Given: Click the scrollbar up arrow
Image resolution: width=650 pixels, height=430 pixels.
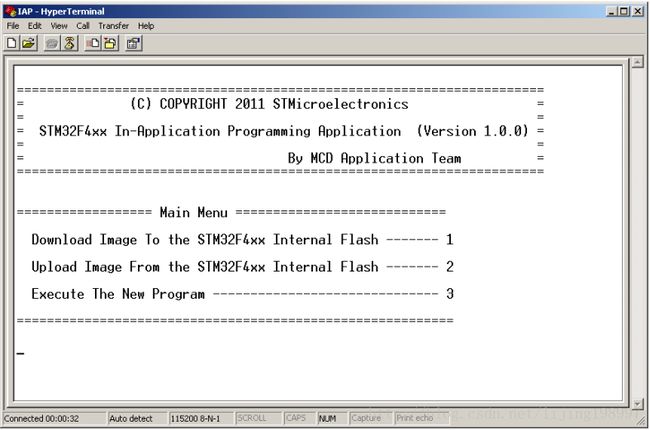Looking at the screenshot, I should point(637,63).
